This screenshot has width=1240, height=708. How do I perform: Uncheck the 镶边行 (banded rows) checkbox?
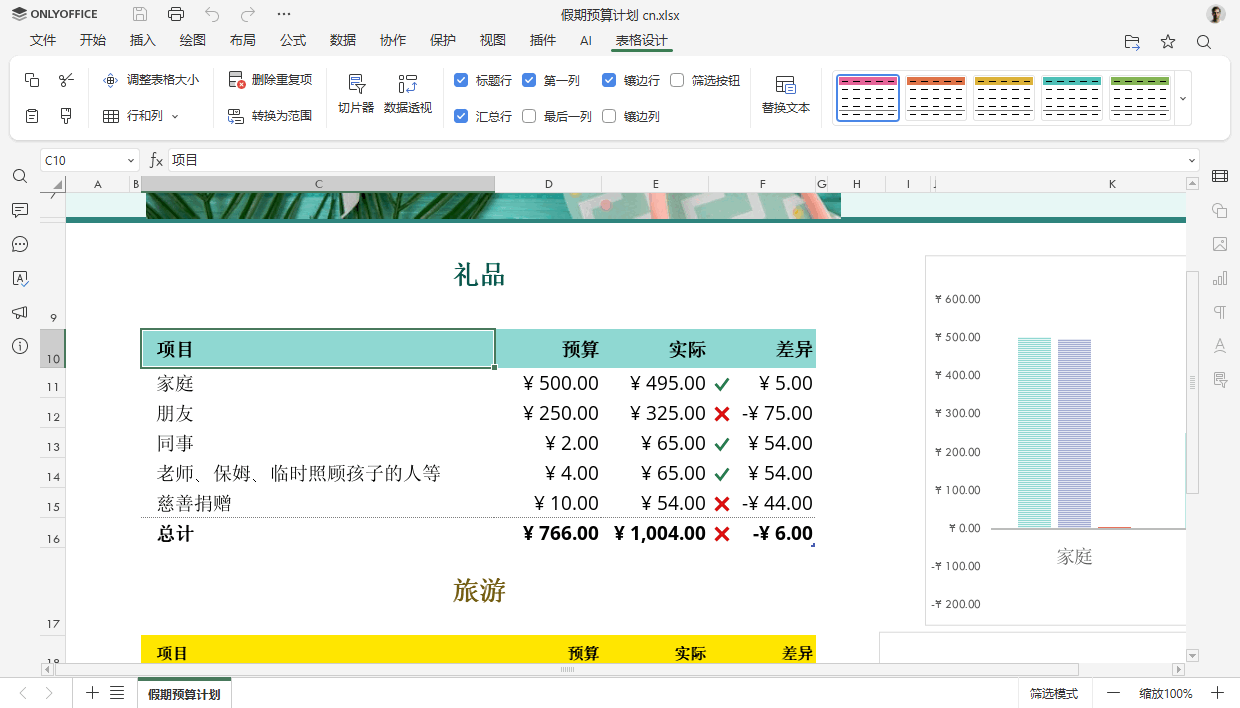[609, 81]
